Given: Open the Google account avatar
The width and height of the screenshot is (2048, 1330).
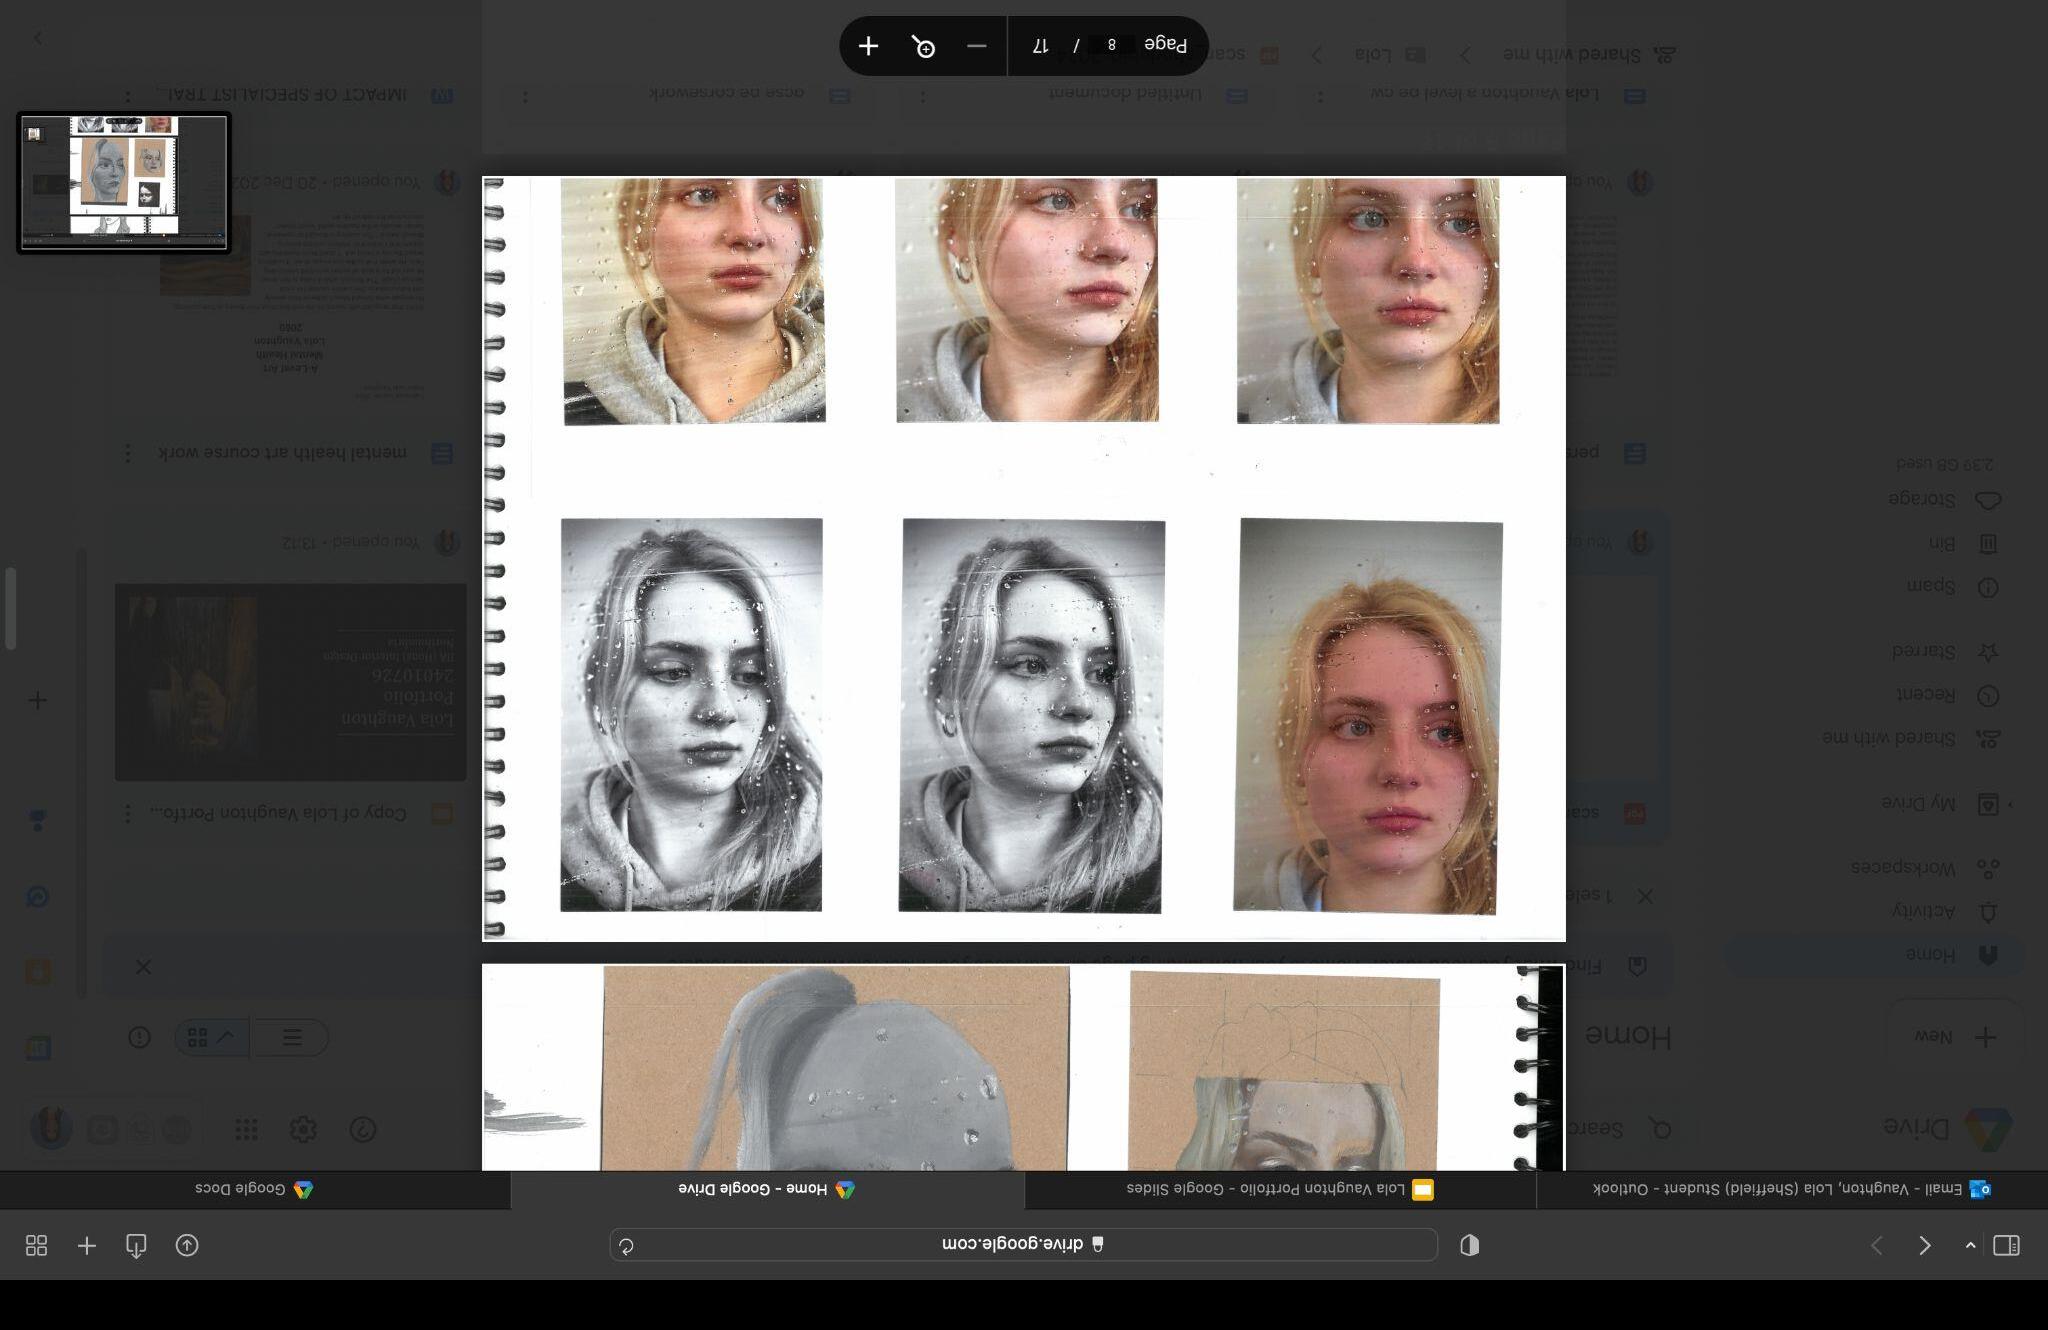Looking at the screenshot, I should 51,1128.
